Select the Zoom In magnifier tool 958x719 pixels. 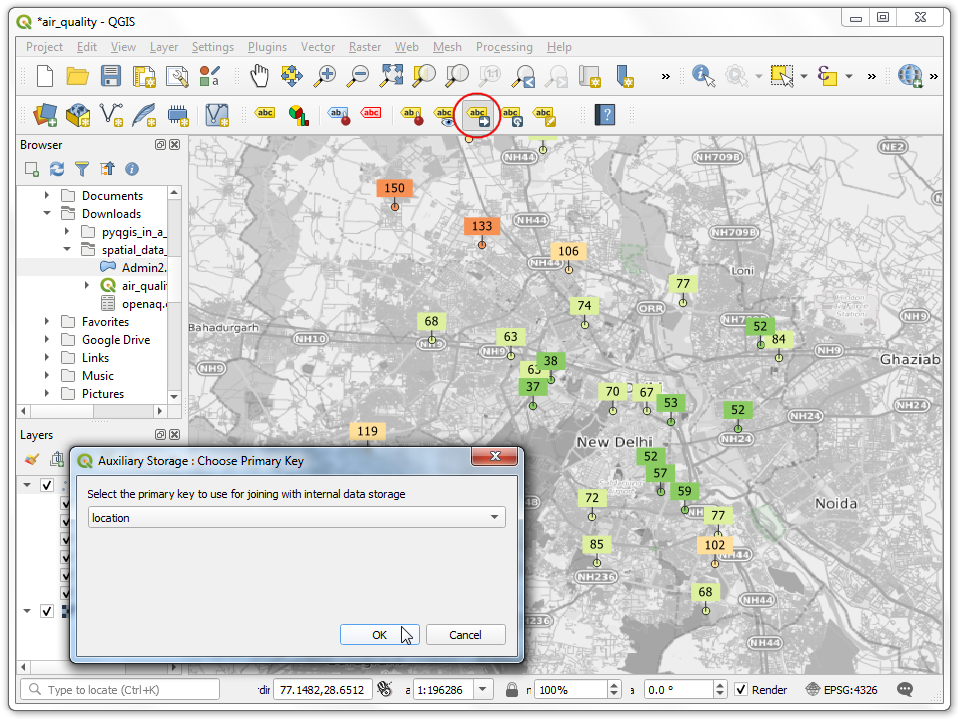click(325, 76)
